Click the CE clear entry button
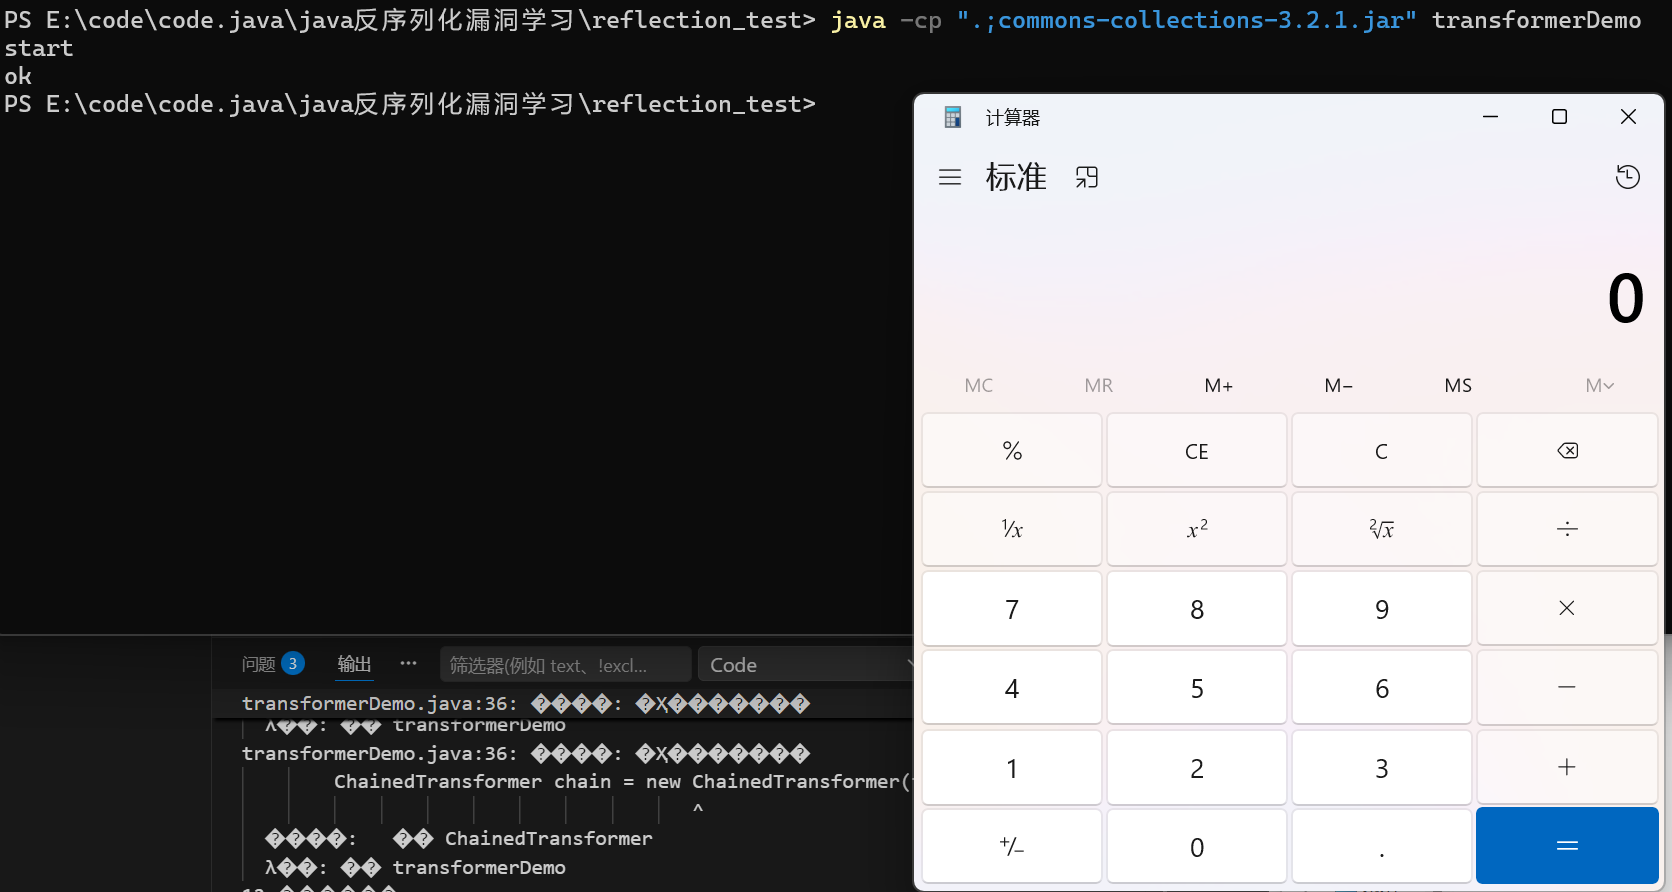Screen dimensions: 1672x892 1197,451
